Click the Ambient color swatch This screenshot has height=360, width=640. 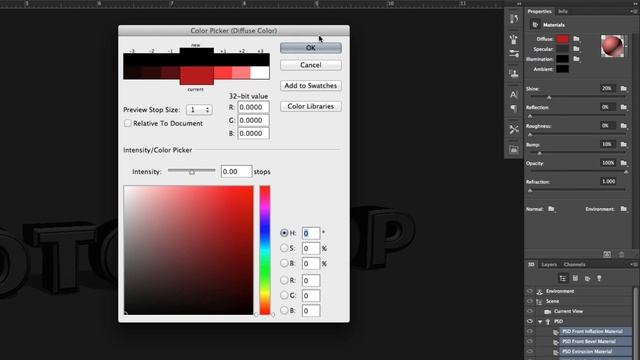point(562,69)
